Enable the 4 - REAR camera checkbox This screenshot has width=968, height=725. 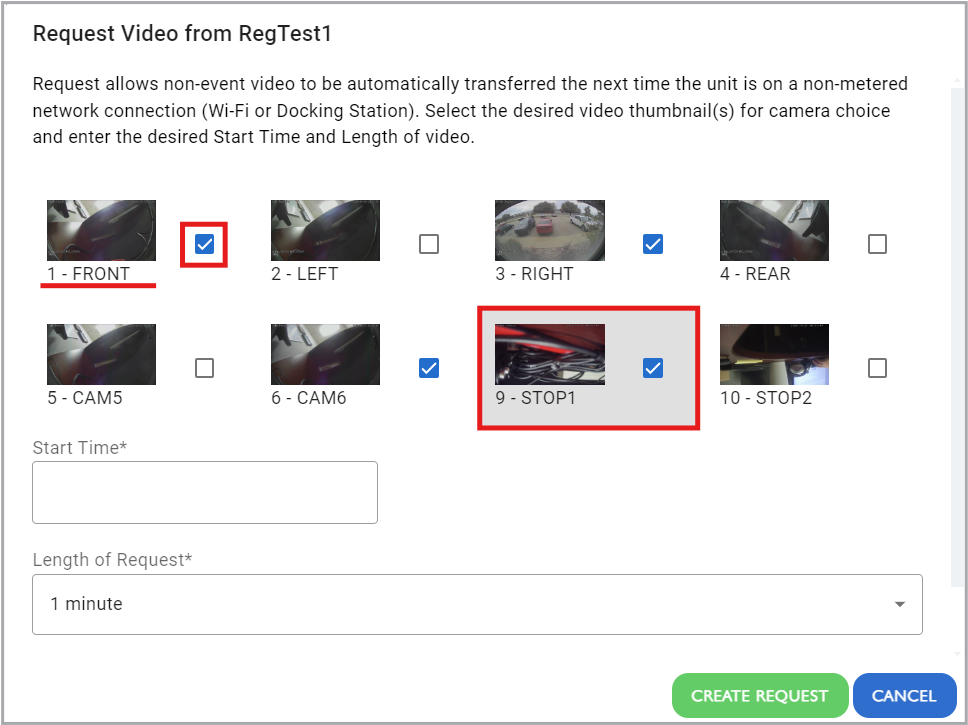pyautogui.click(x=877, y=244)
